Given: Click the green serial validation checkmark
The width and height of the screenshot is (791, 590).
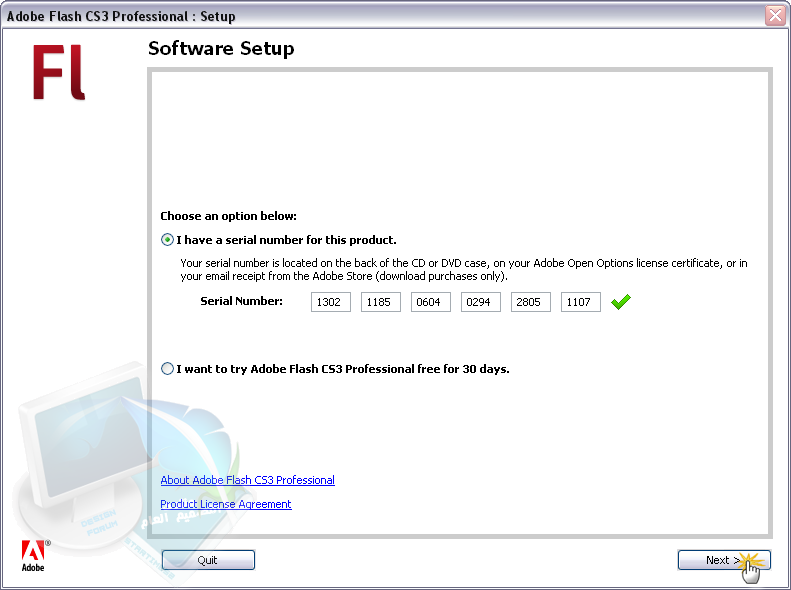Looking at the screenshot, I should 620,302.
